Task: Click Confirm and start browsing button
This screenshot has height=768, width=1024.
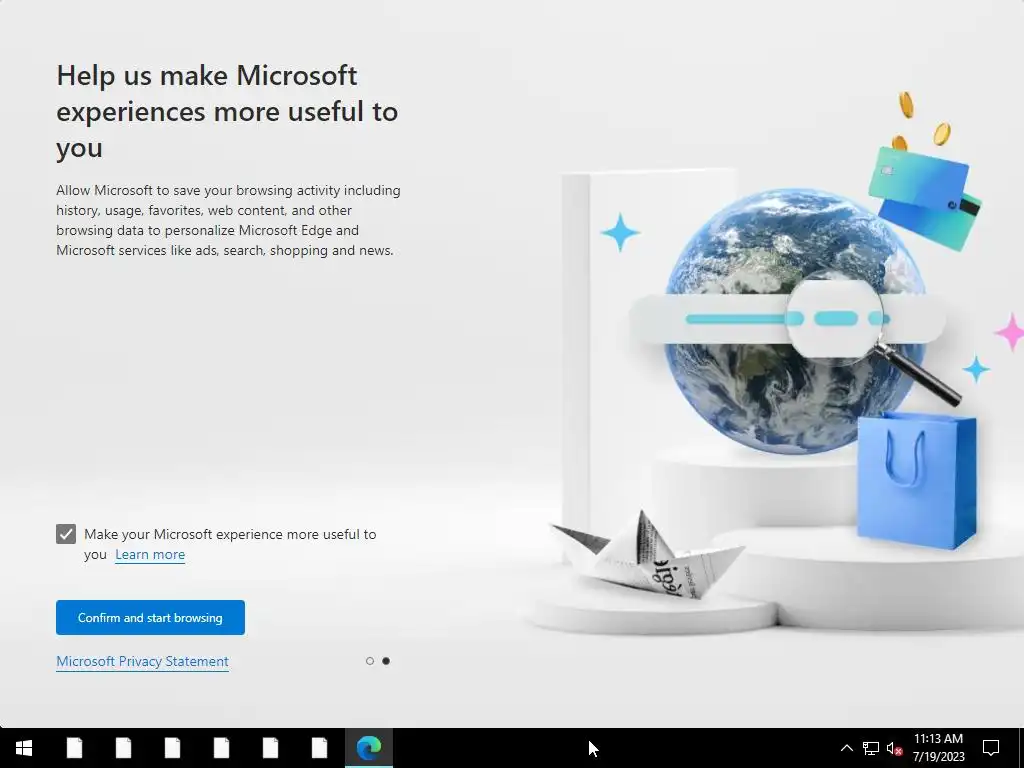Action: click(x=150, y=617)
